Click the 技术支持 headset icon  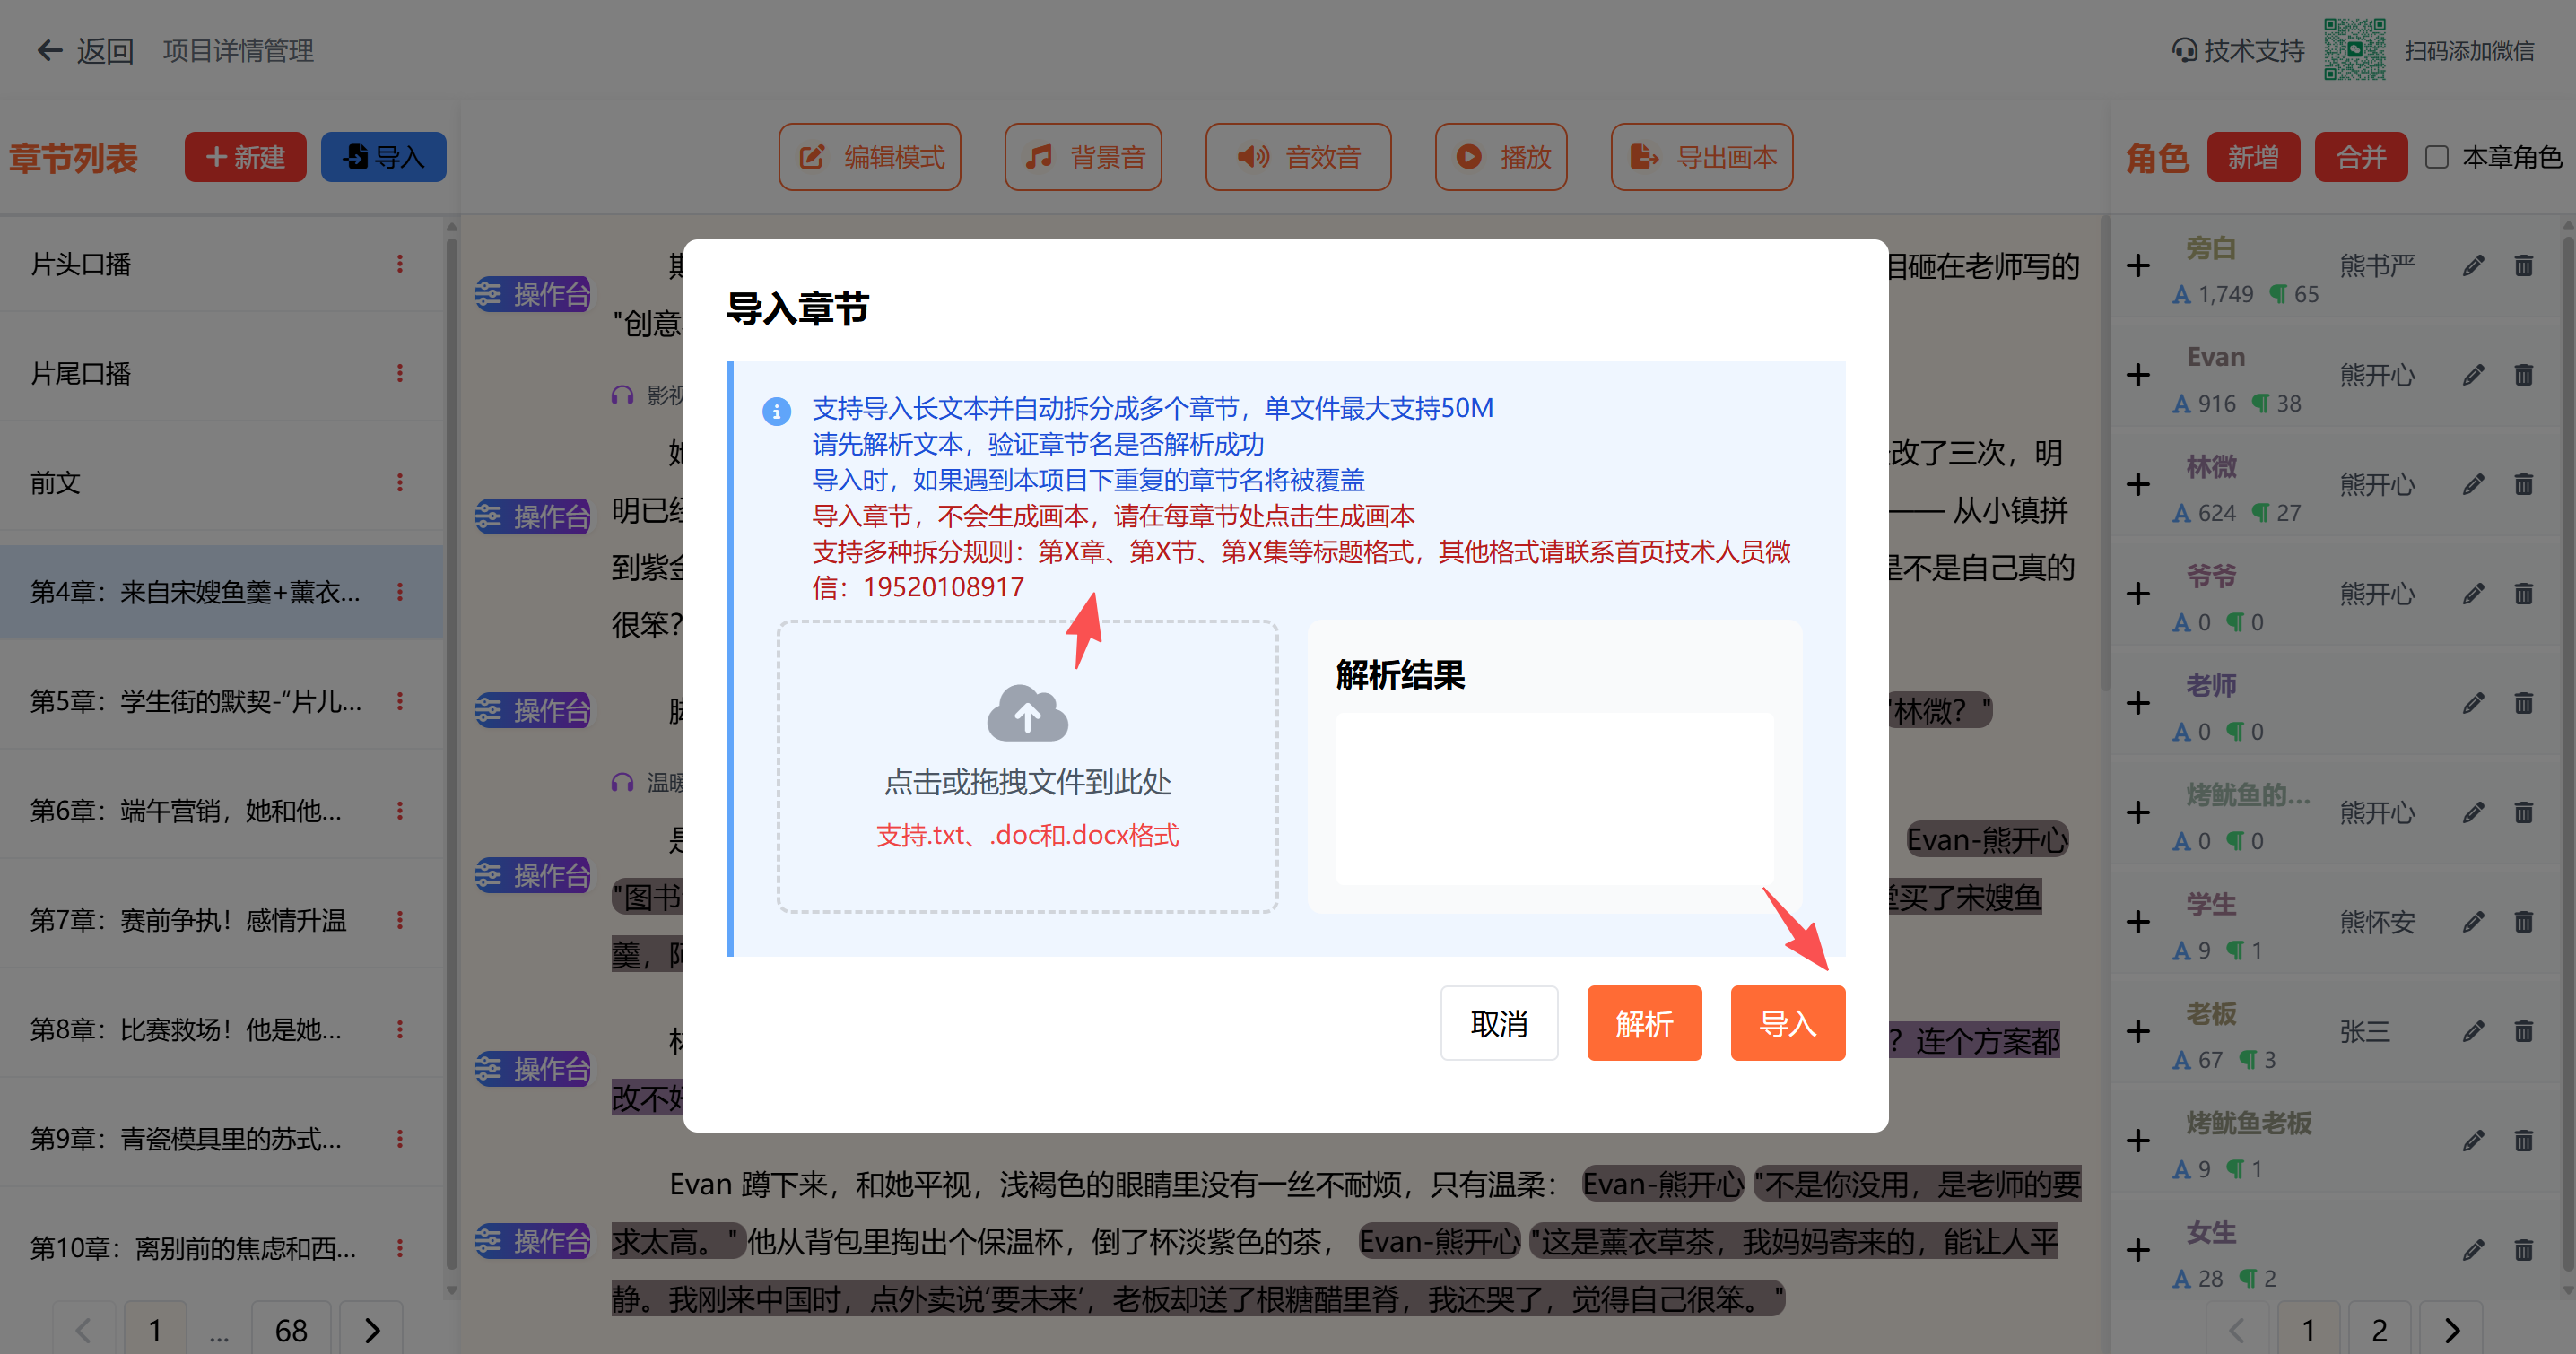[x=2185, y=50]
